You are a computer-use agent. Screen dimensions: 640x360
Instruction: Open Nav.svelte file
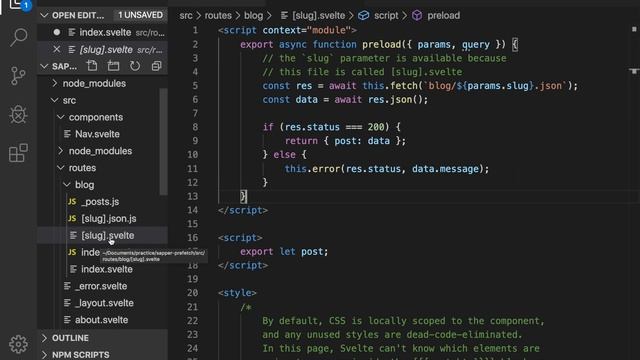(97, 134)
